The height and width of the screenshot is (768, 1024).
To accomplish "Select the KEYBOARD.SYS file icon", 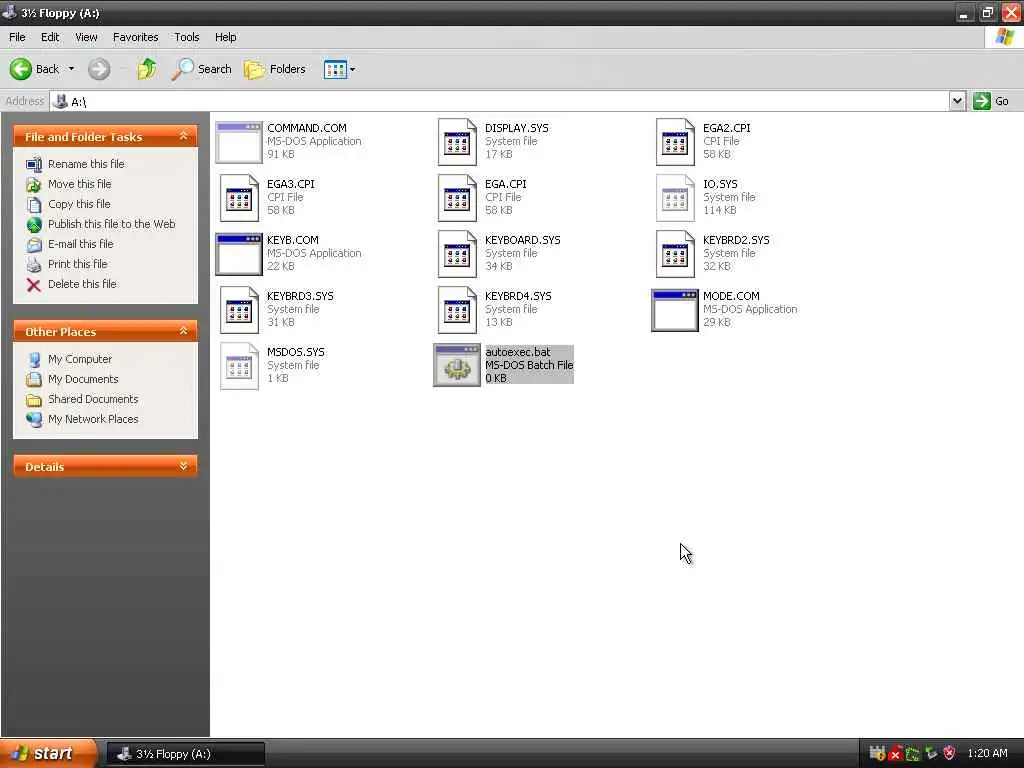I will point(457,254).
